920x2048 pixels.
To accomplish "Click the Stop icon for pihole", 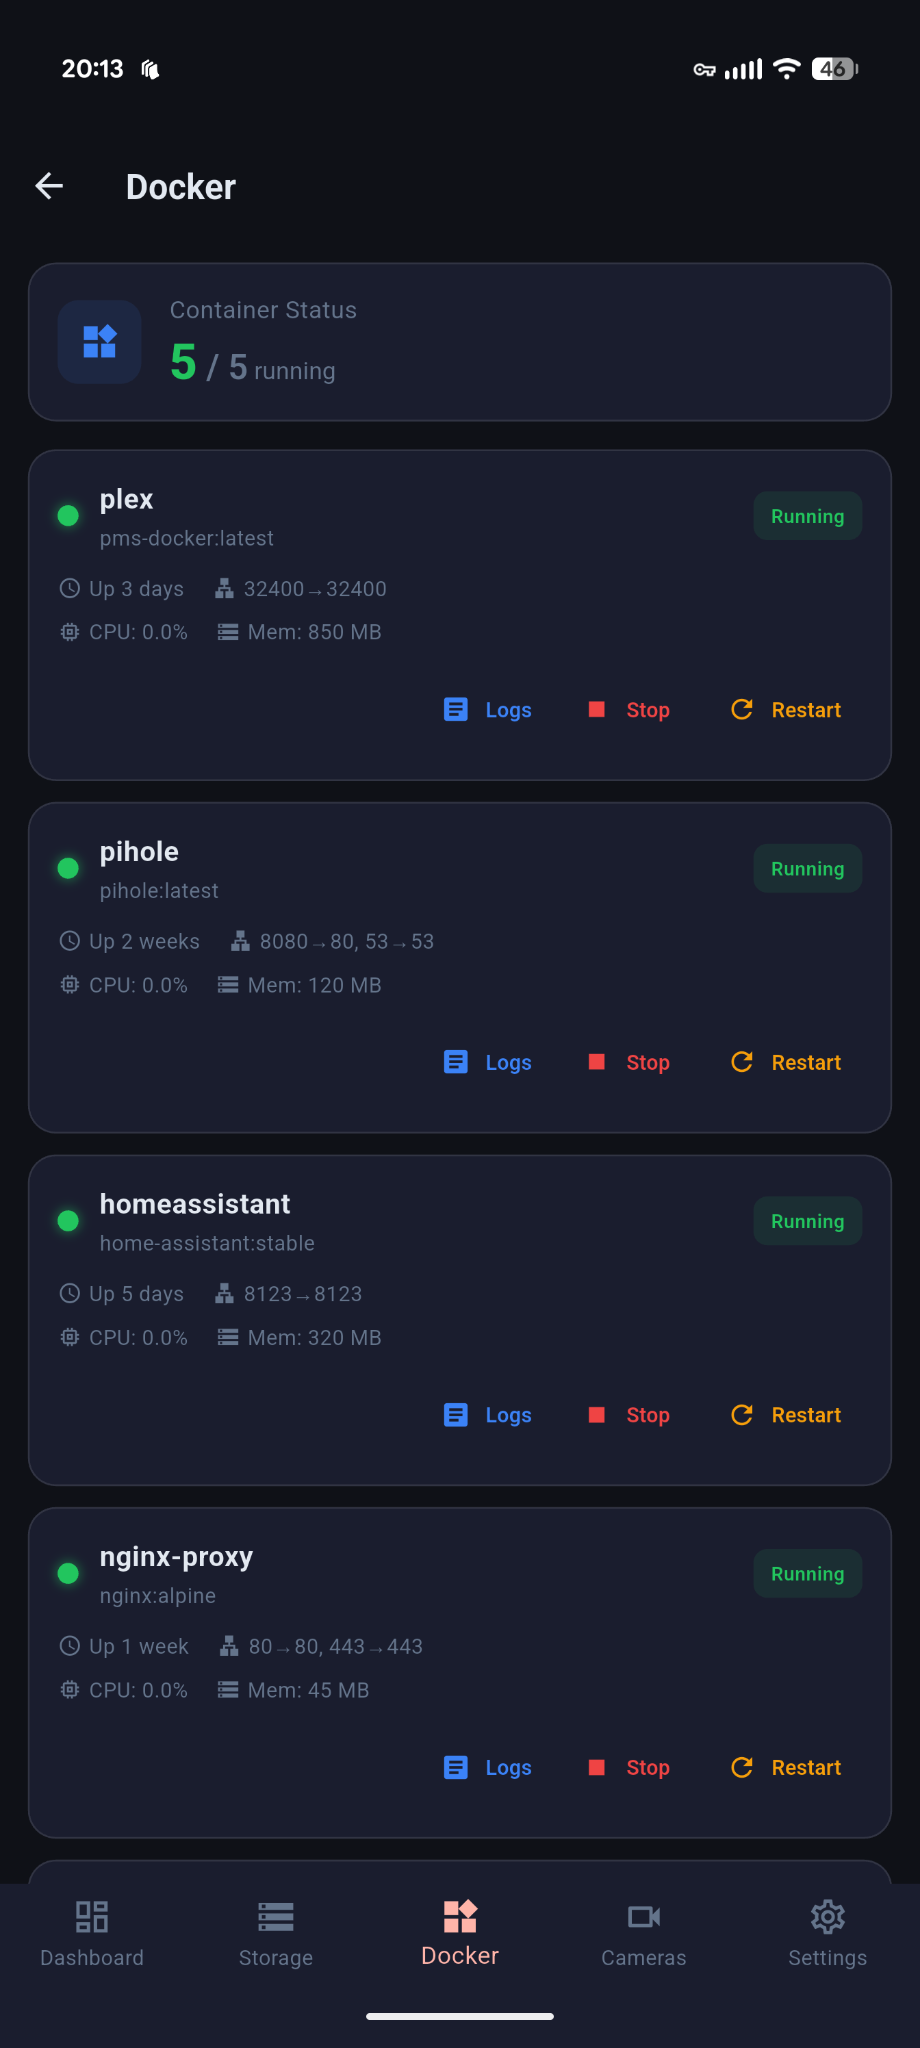I will 597,1062.
